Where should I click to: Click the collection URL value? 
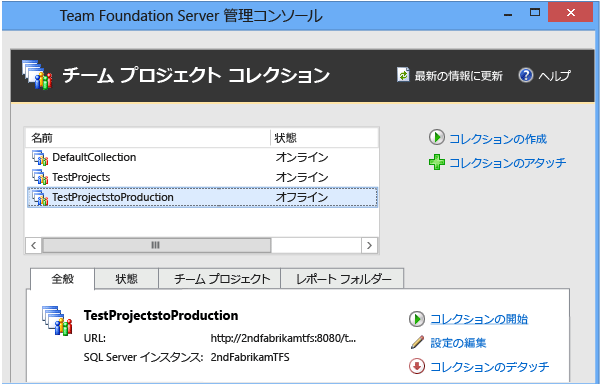click(283, 338)
